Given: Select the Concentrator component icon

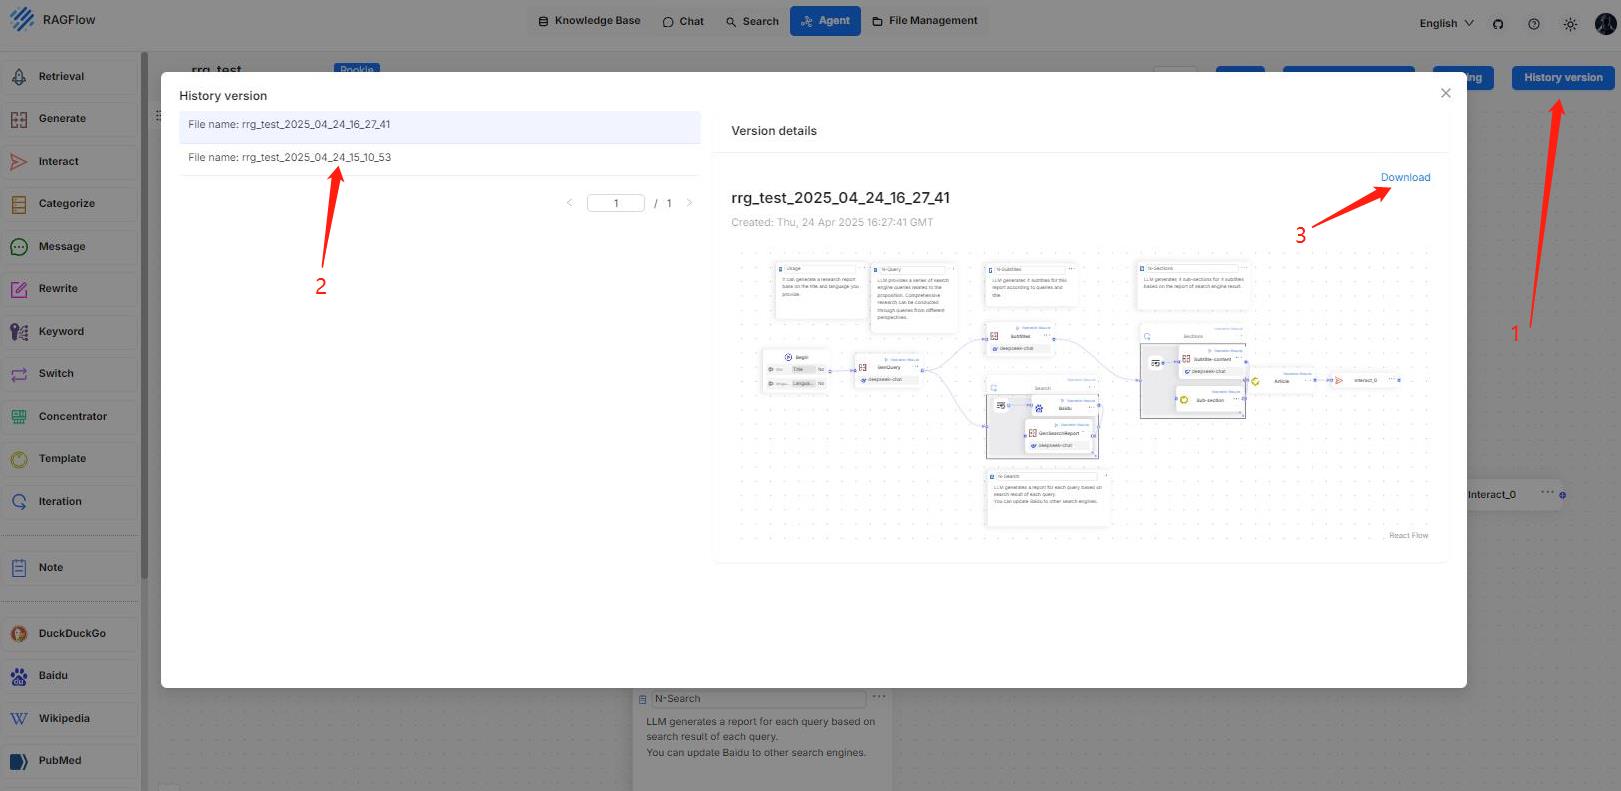Looking at the screenshot, I should click(19, 417).
